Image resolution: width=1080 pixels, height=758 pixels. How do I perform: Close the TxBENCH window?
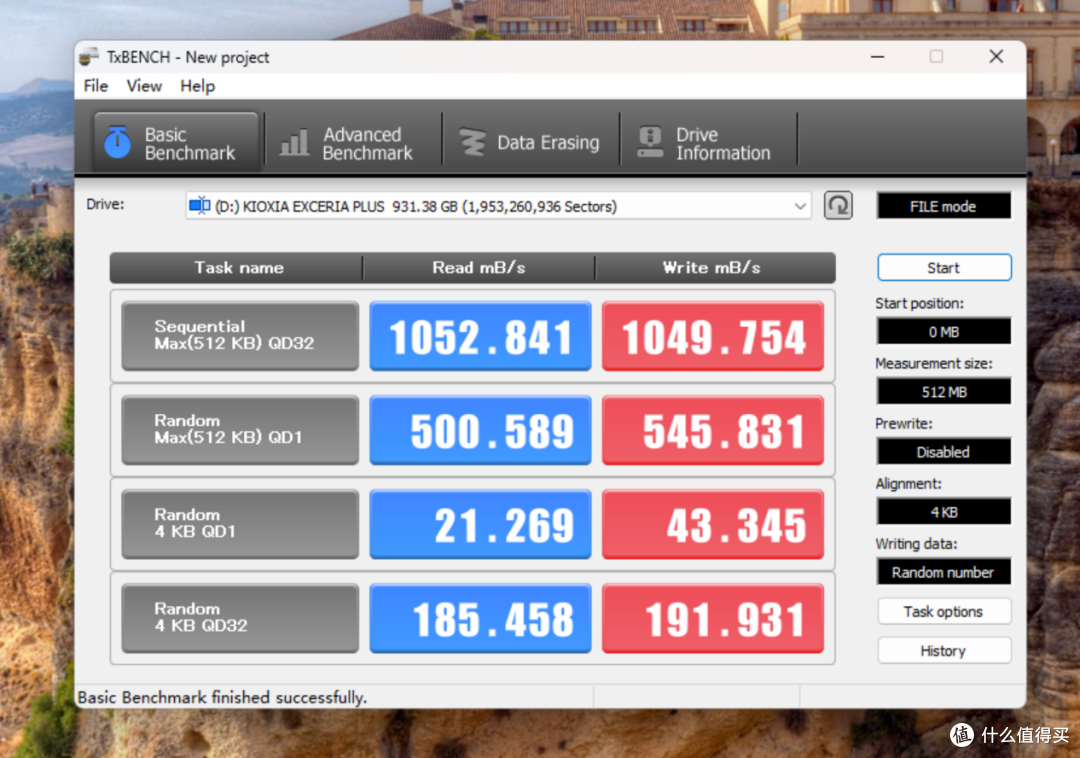996,57
